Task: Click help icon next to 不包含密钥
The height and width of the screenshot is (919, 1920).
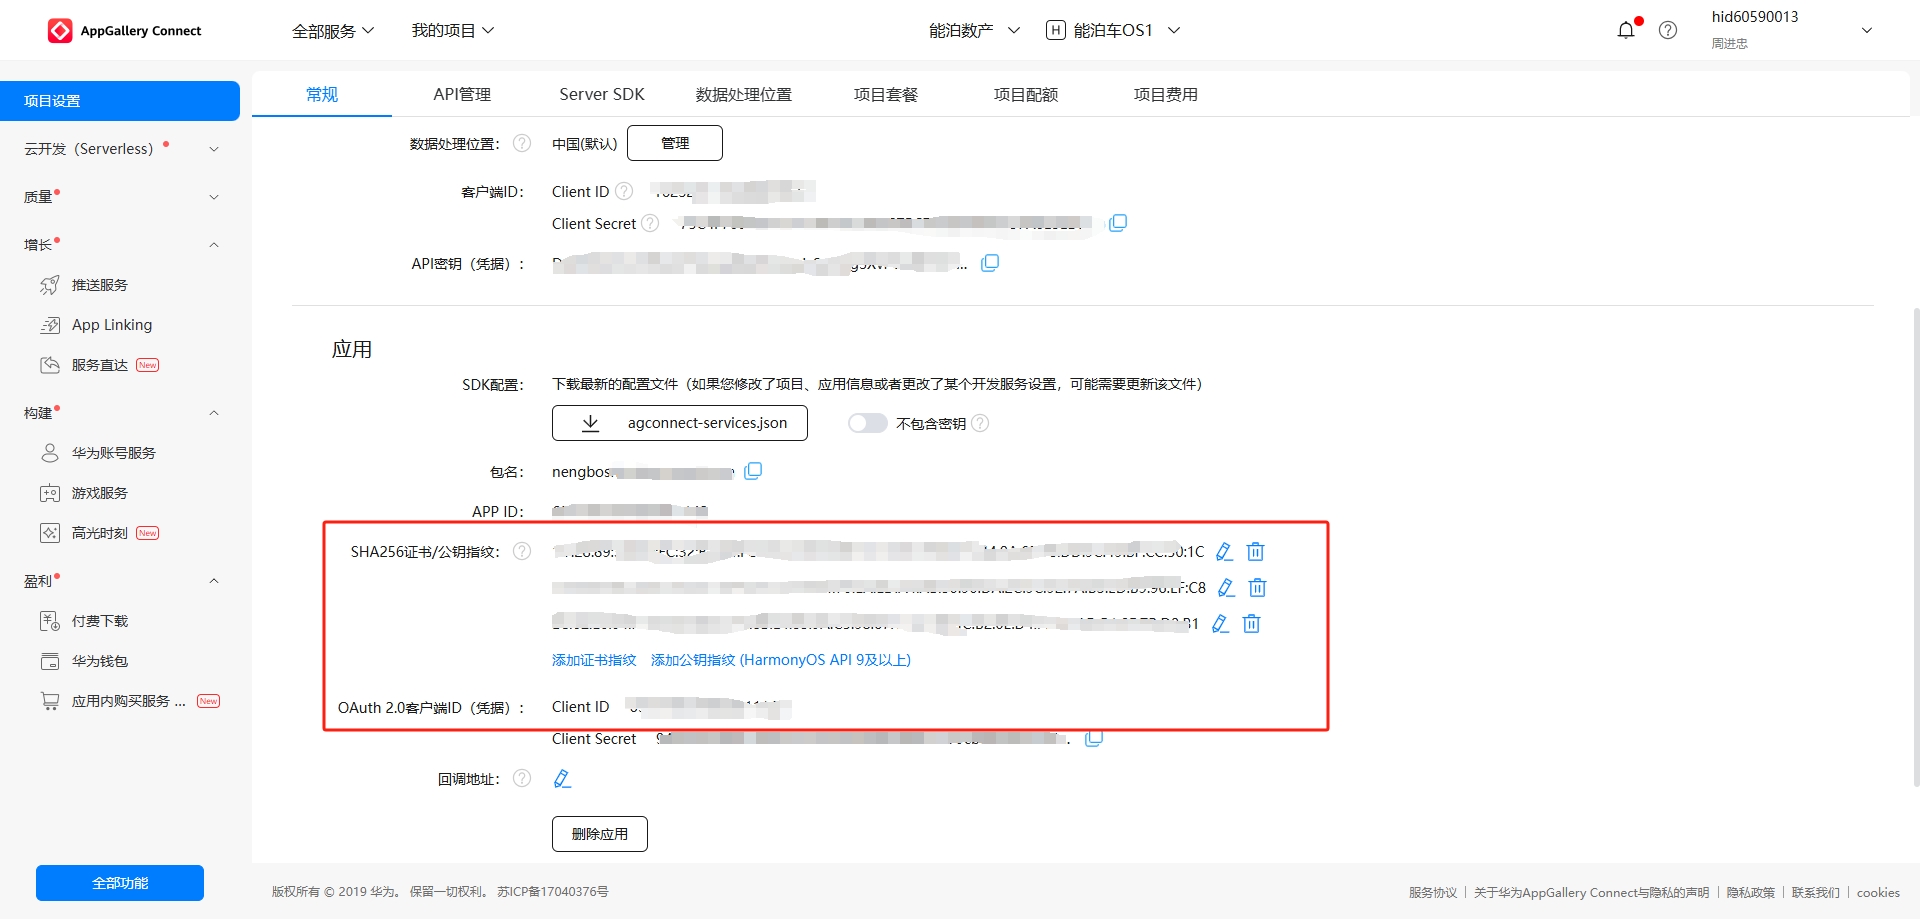Action: pyautogui.click(x=980, y=423)
